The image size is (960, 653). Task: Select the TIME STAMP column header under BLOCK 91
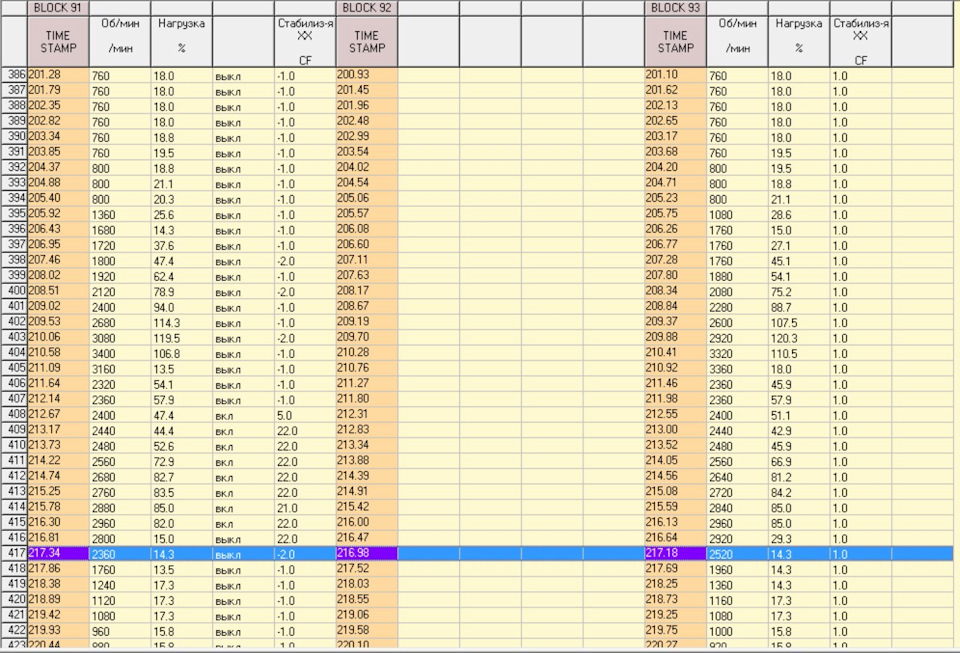click(58, 42)
